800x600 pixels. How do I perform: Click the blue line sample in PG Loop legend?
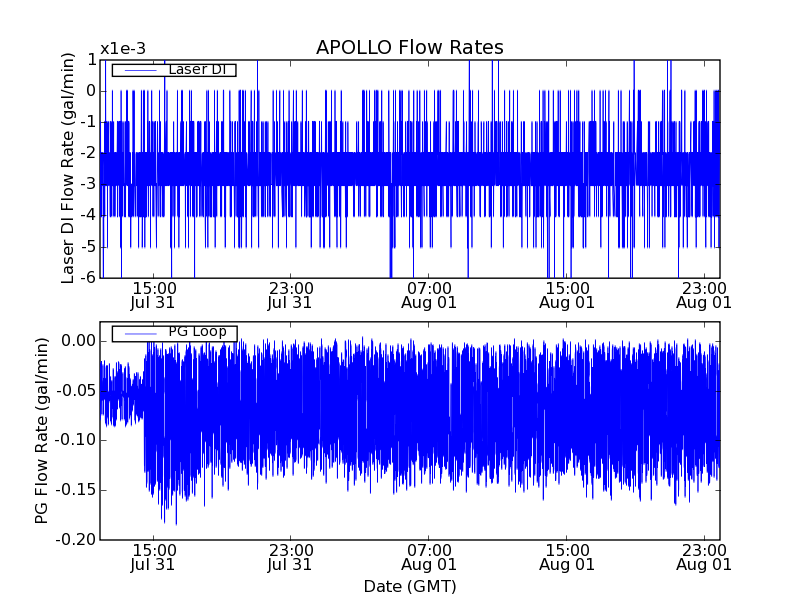coord(140,333)
